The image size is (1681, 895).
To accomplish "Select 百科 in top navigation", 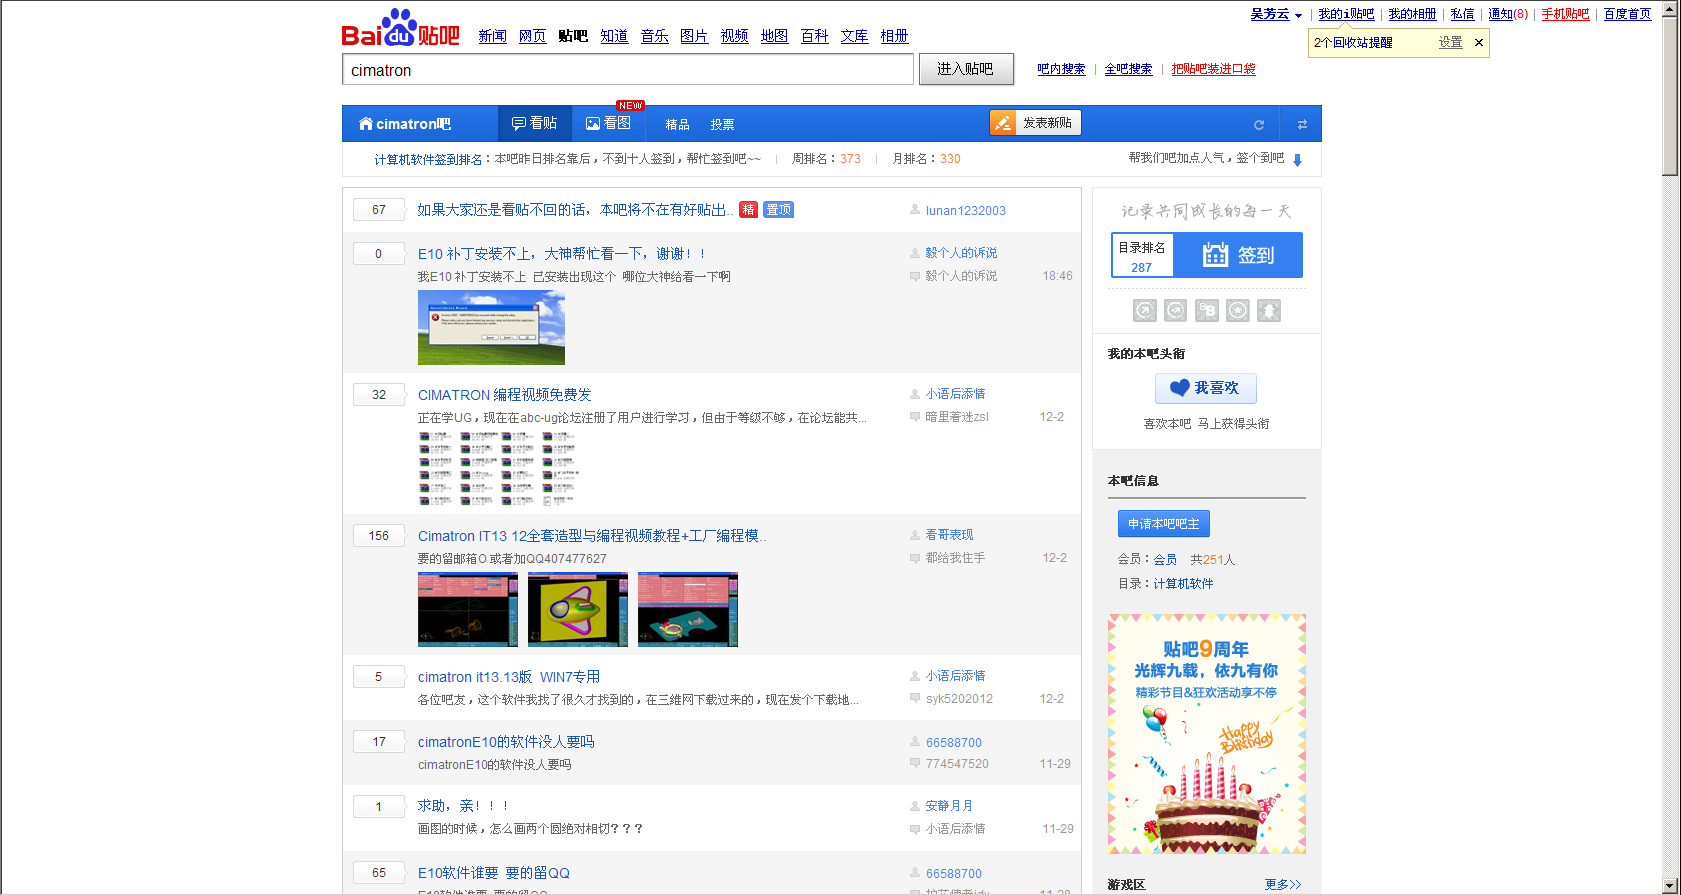I will (814, 36).
